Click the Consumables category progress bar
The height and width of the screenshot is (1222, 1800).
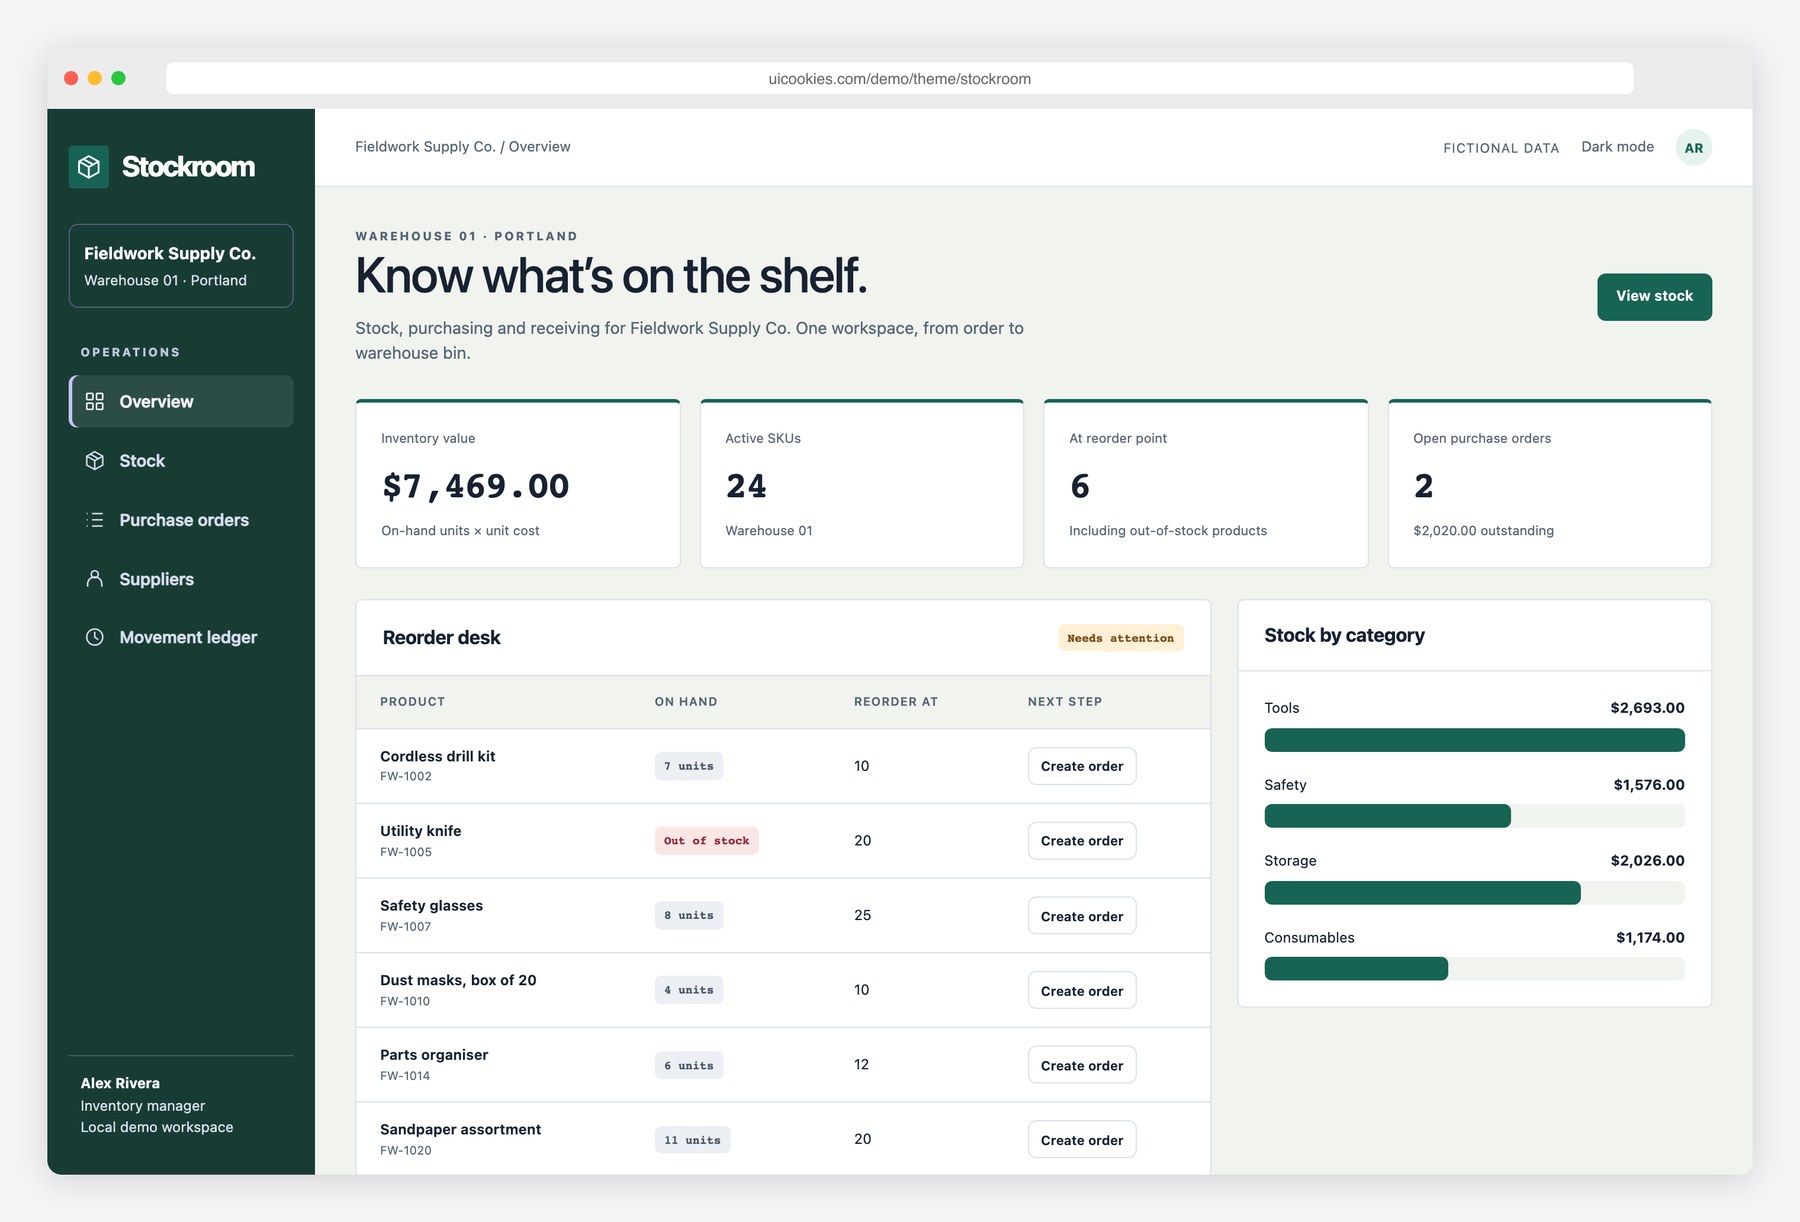click(1474, 969)
